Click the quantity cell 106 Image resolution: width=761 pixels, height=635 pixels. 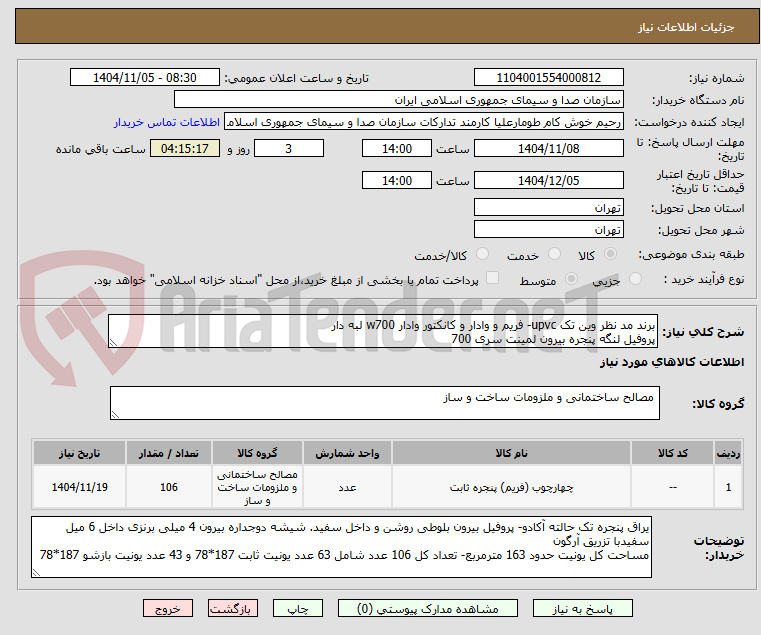(168, 487)
